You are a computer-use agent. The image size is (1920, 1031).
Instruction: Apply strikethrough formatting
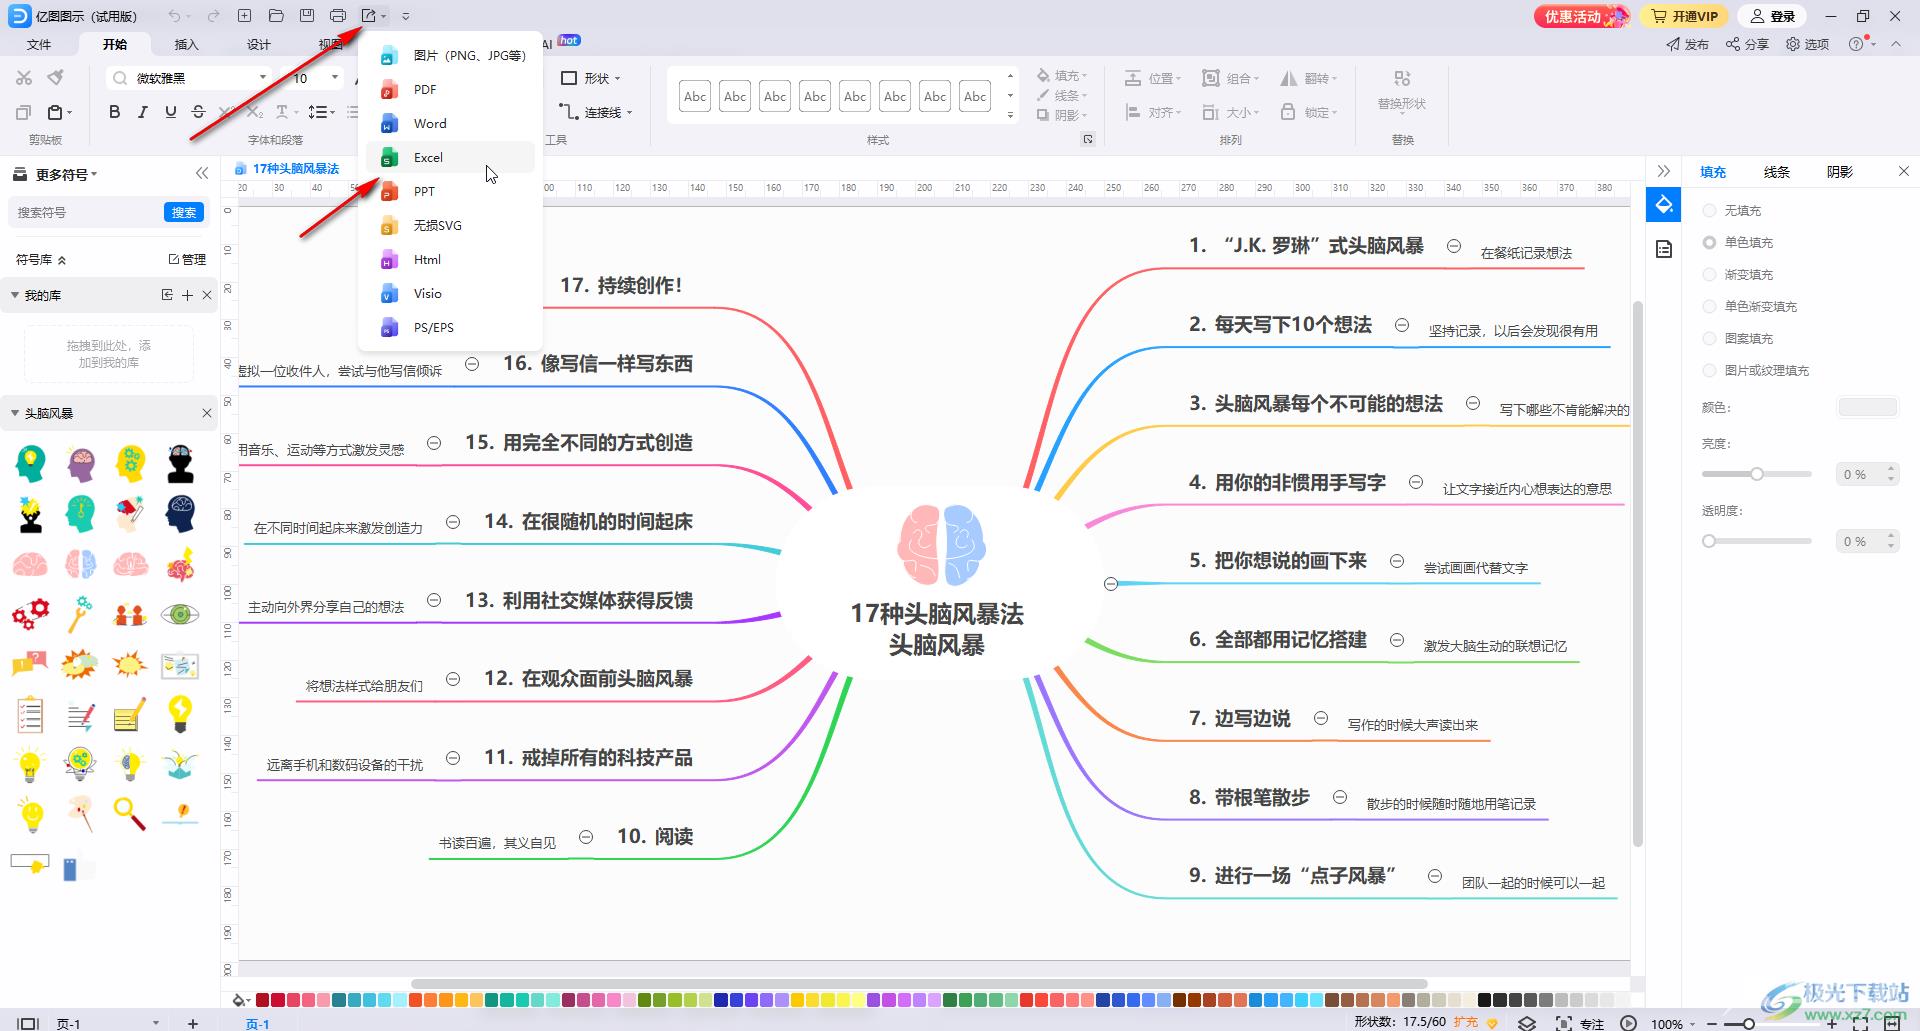tap(199, 112)
